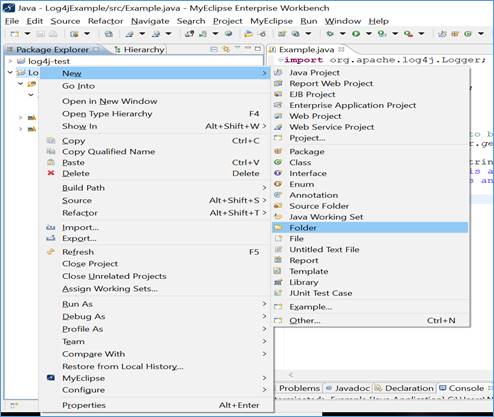The height and width of the screenshot is (417, 494).
Task: Click Collapse All in Package Explorer
Action: point(214,49)
